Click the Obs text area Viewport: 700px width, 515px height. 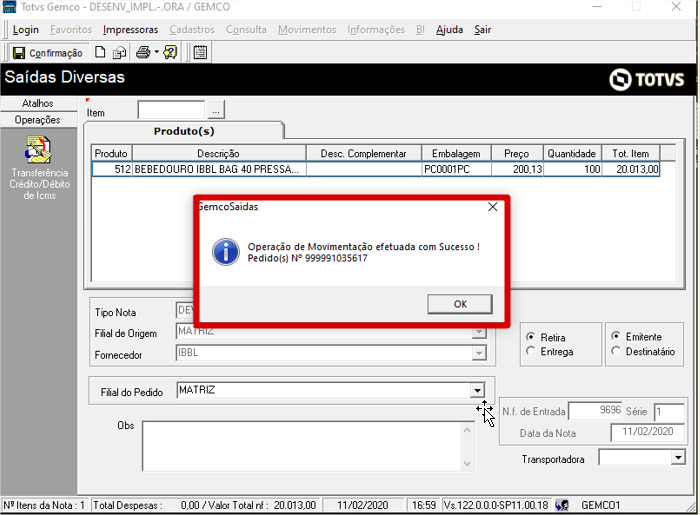pos(302,446)
